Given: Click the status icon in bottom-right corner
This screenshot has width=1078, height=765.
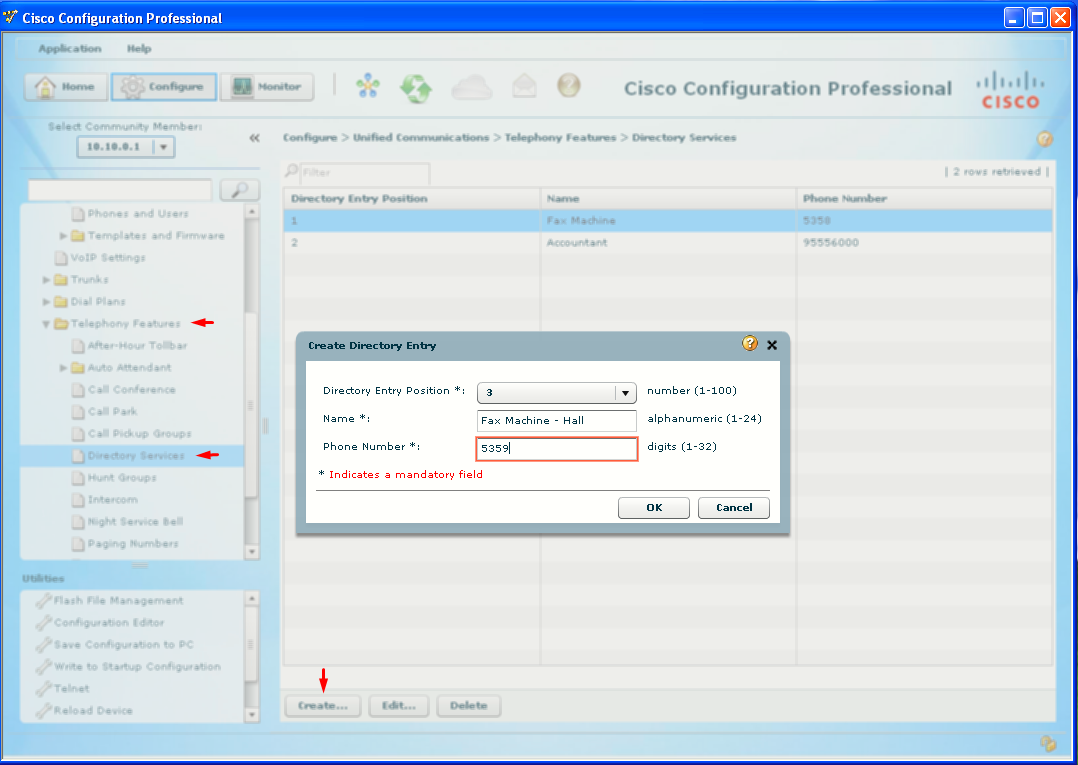Looking at the screenshot, I should (x=1048, y=744).
